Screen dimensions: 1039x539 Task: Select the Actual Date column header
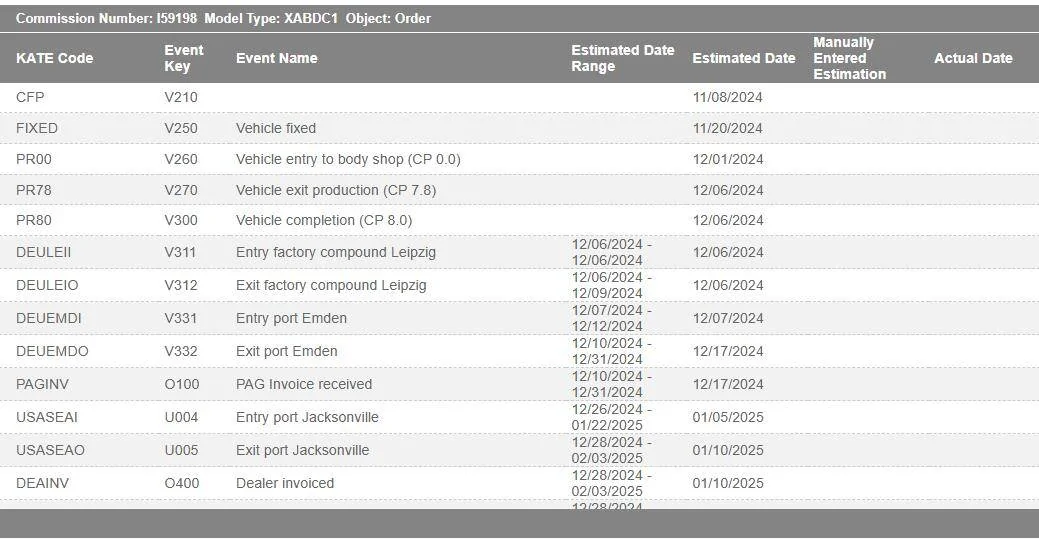click(x=972, y=58)
